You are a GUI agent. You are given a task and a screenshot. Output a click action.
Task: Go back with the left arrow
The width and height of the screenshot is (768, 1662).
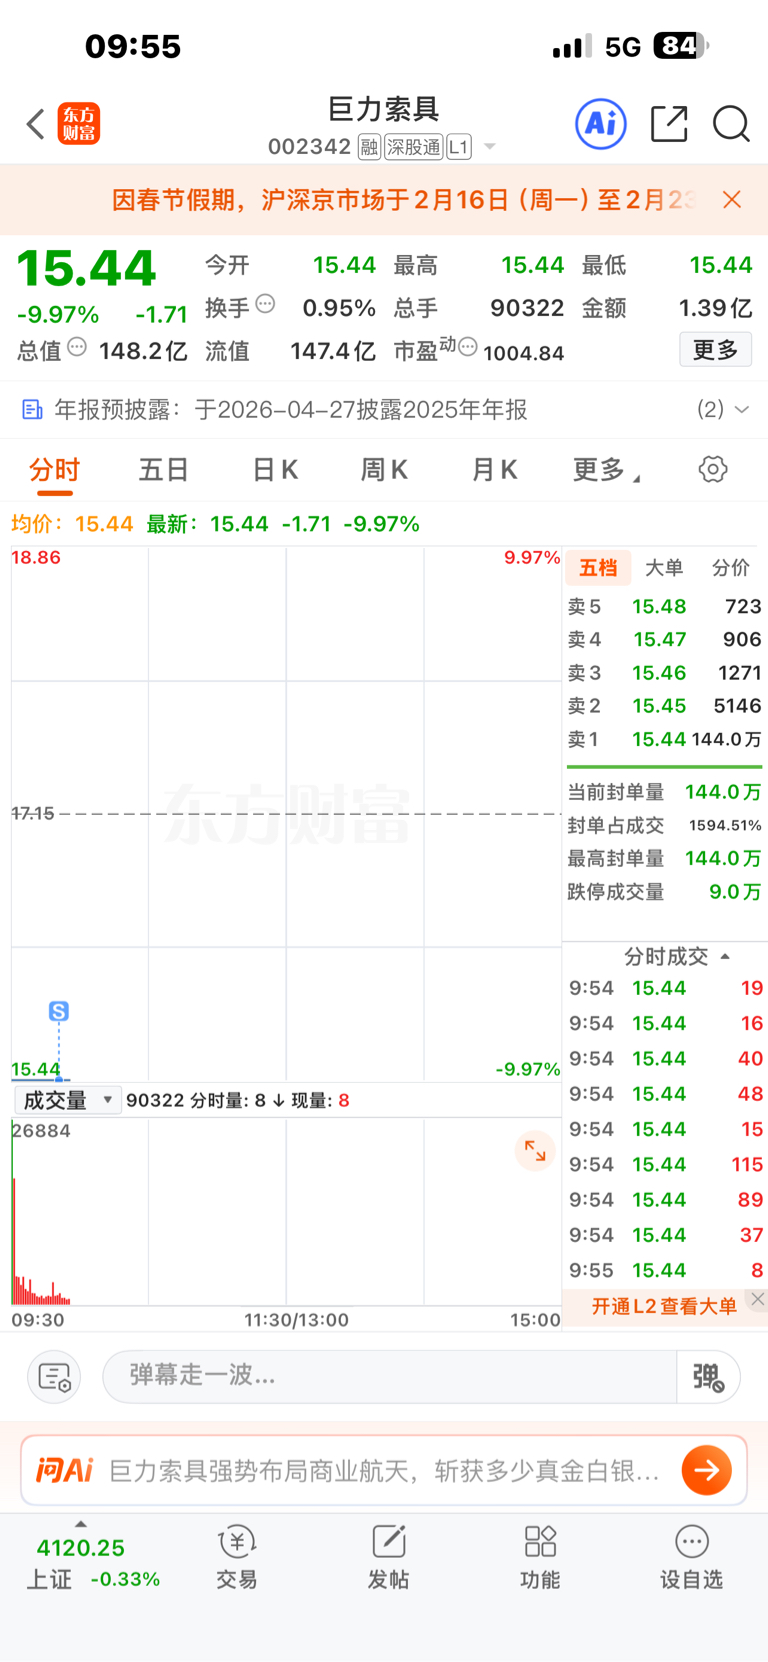coord(36,125)
